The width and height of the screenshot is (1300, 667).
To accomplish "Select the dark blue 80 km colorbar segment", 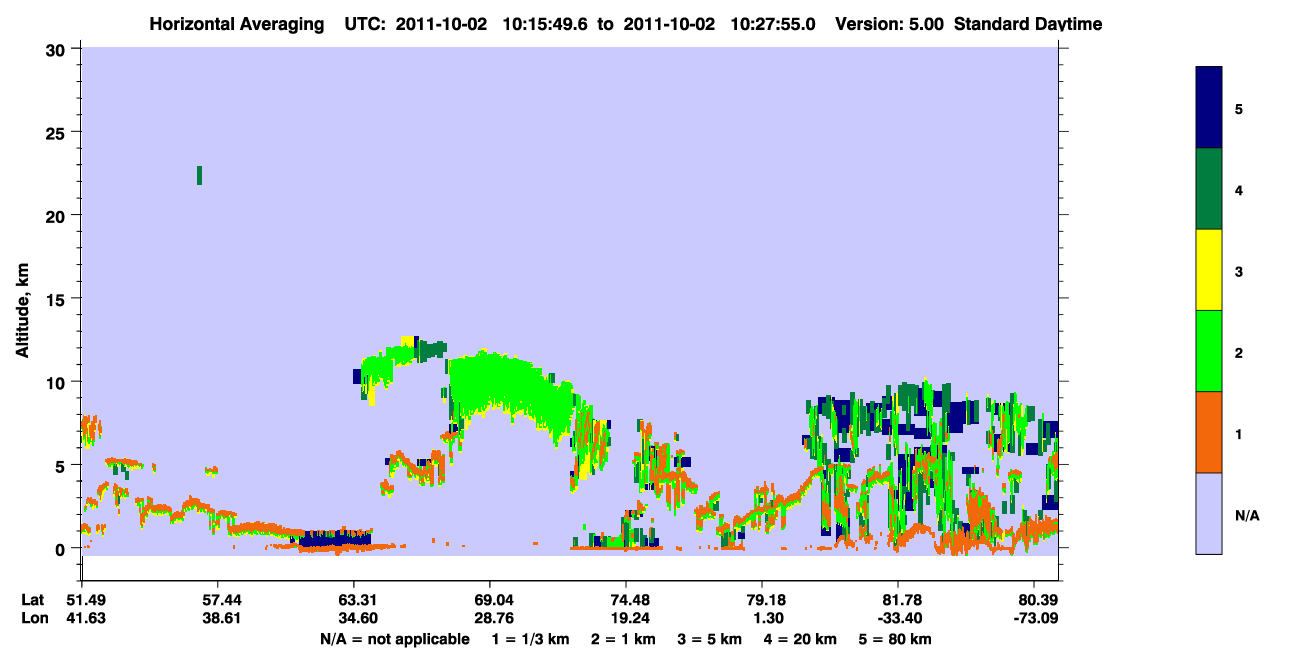I will (1209, 107).
